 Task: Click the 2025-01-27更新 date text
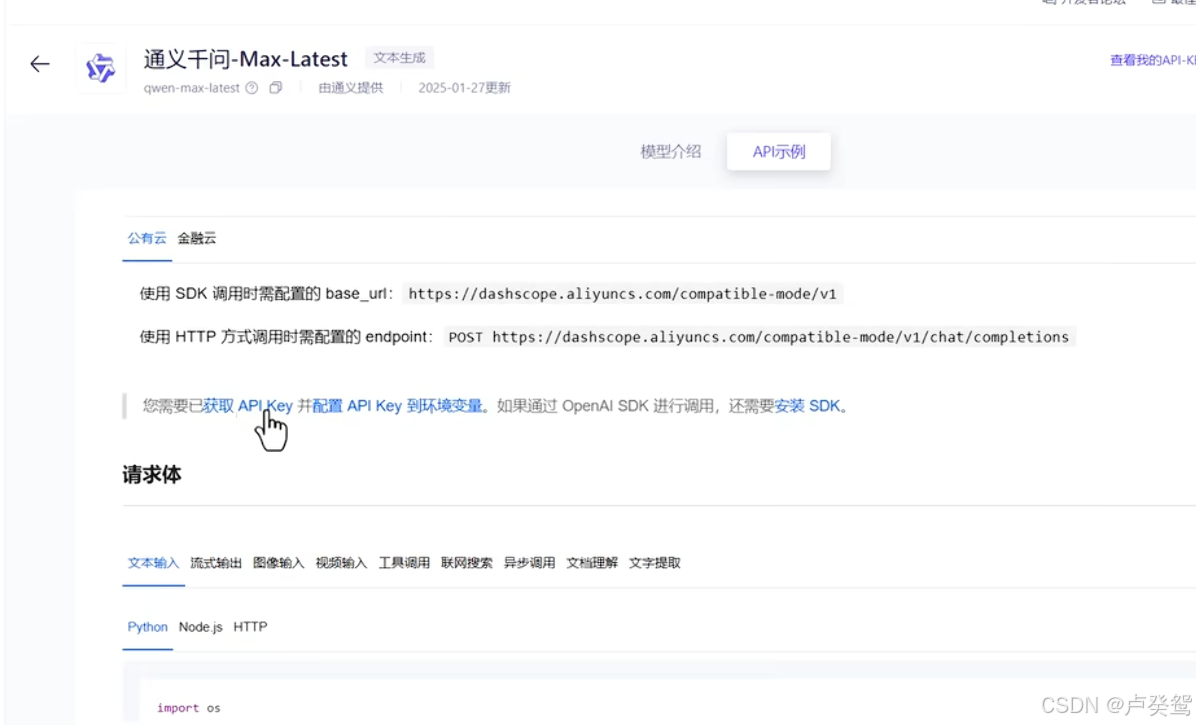point(465,88)
